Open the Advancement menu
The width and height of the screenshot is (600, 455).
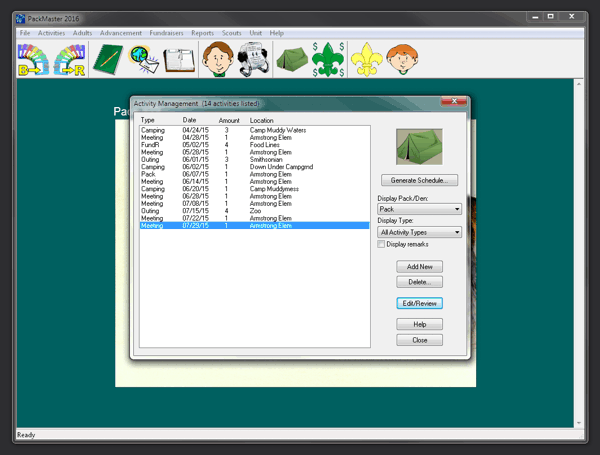[x=121, y=33]
